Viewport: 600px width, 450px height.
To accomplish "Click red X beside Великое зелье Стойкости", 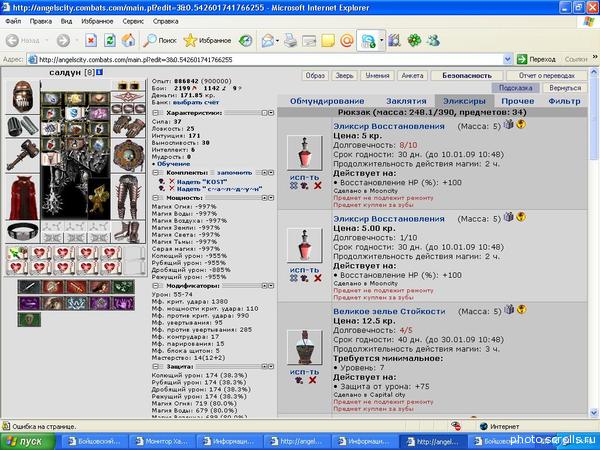I will [x=313, y=380].
